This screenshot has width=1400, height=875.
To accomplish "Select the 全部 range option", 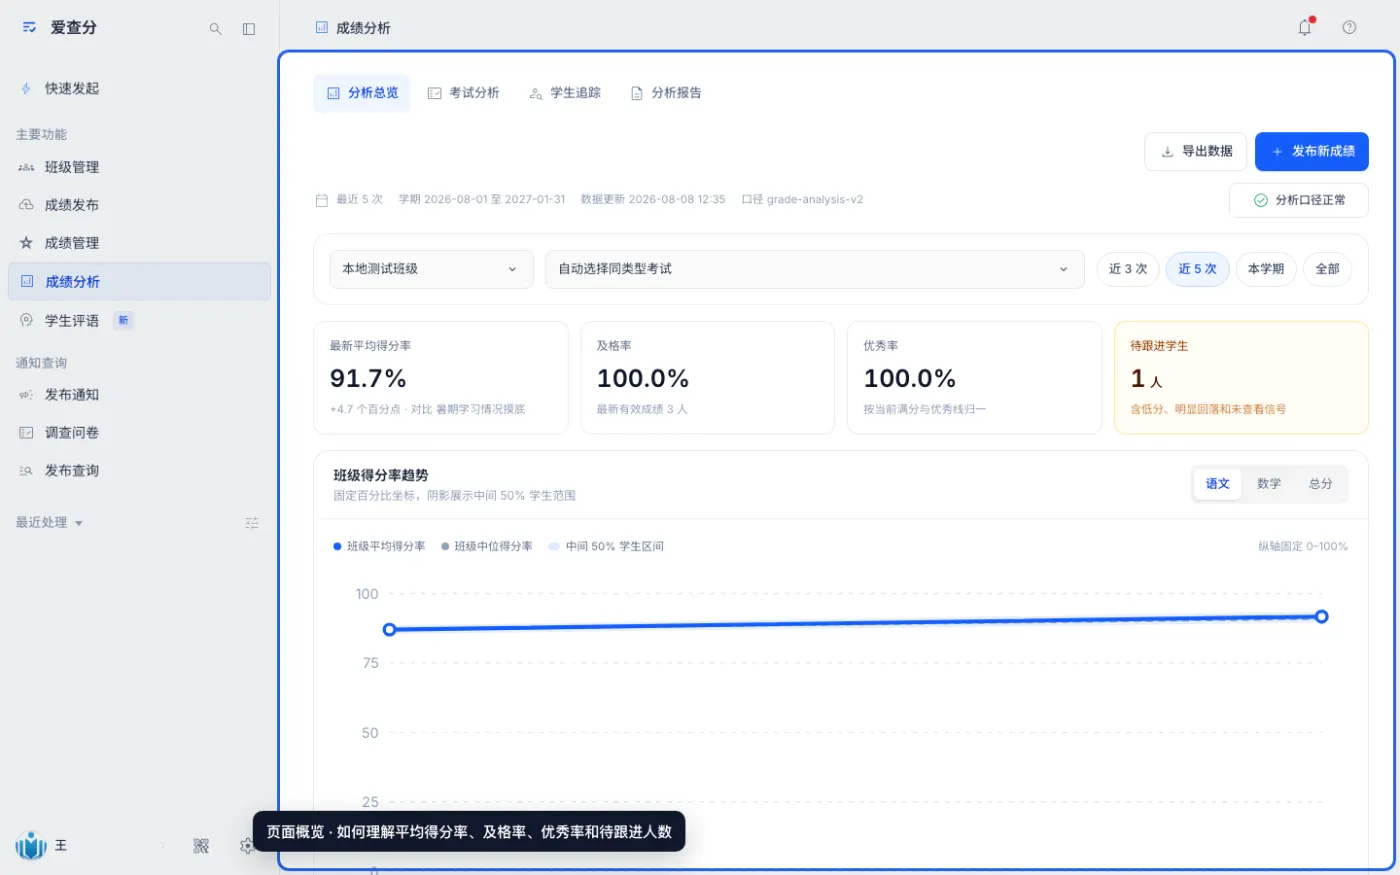I will tap(1327, 269).
